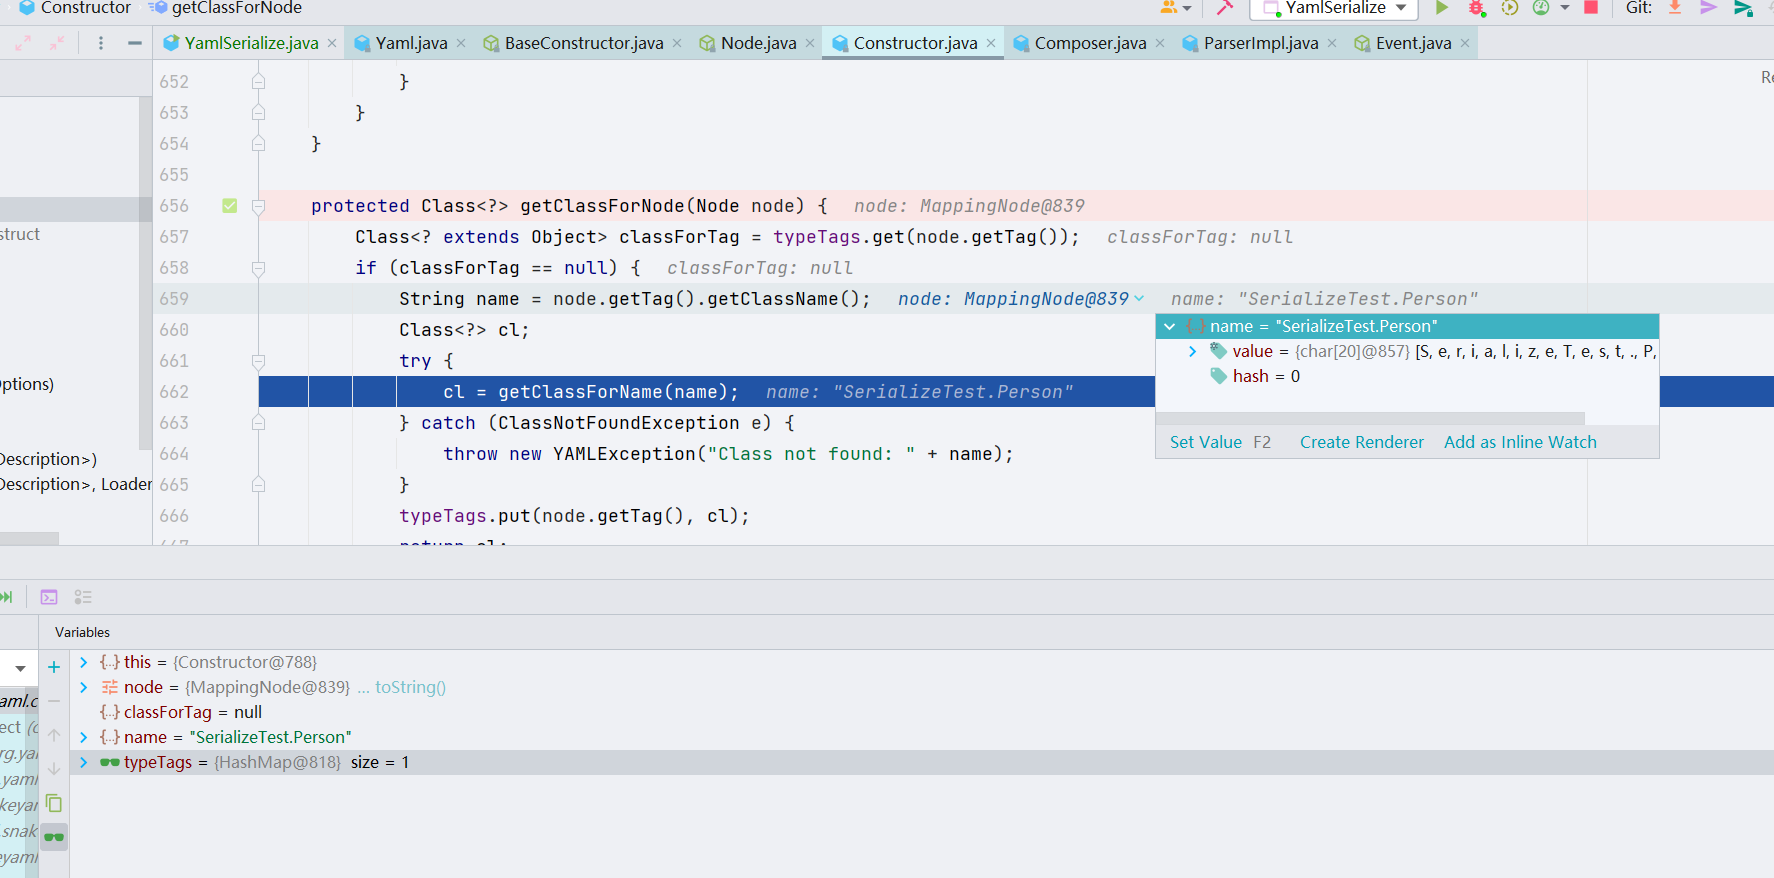Expand the value char array in popup
The width and height of the screenshot is (1774, 878).
coord(1192,351)
